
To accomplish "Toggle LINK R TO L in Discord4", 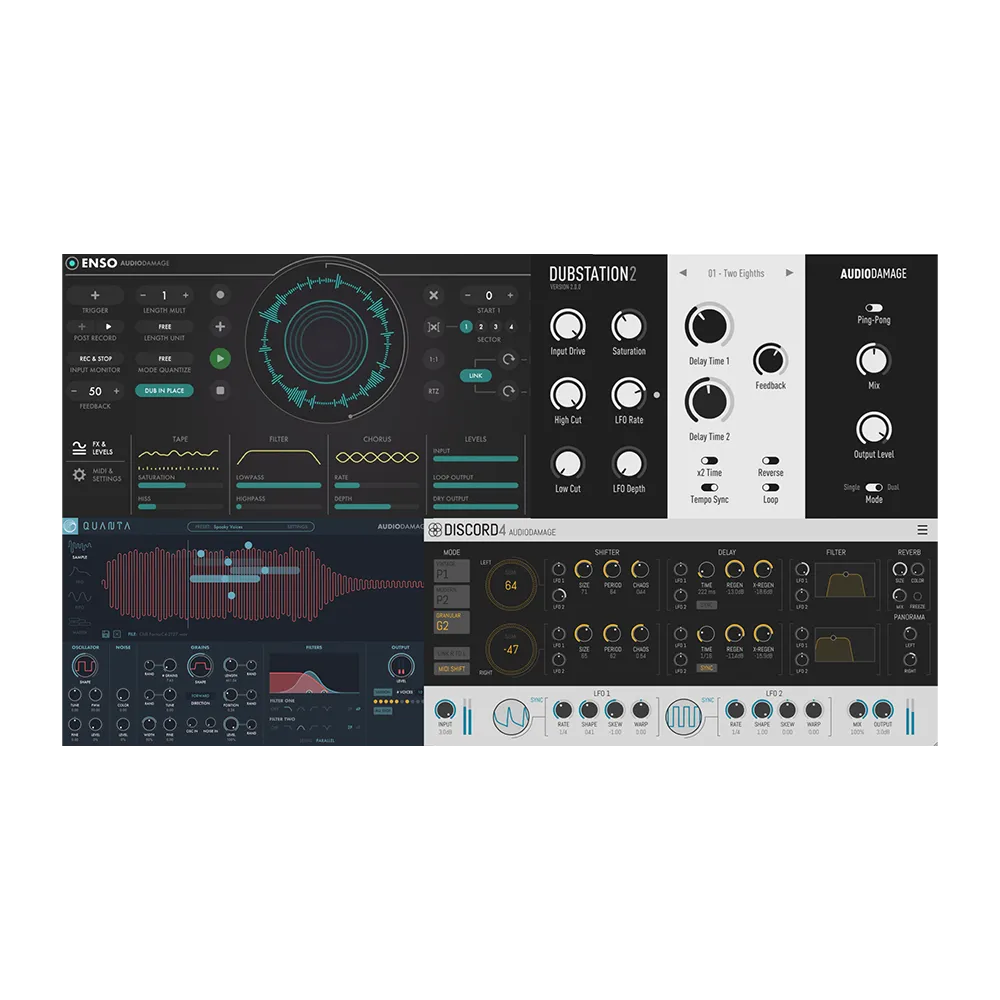I will (x=452, y=653).
